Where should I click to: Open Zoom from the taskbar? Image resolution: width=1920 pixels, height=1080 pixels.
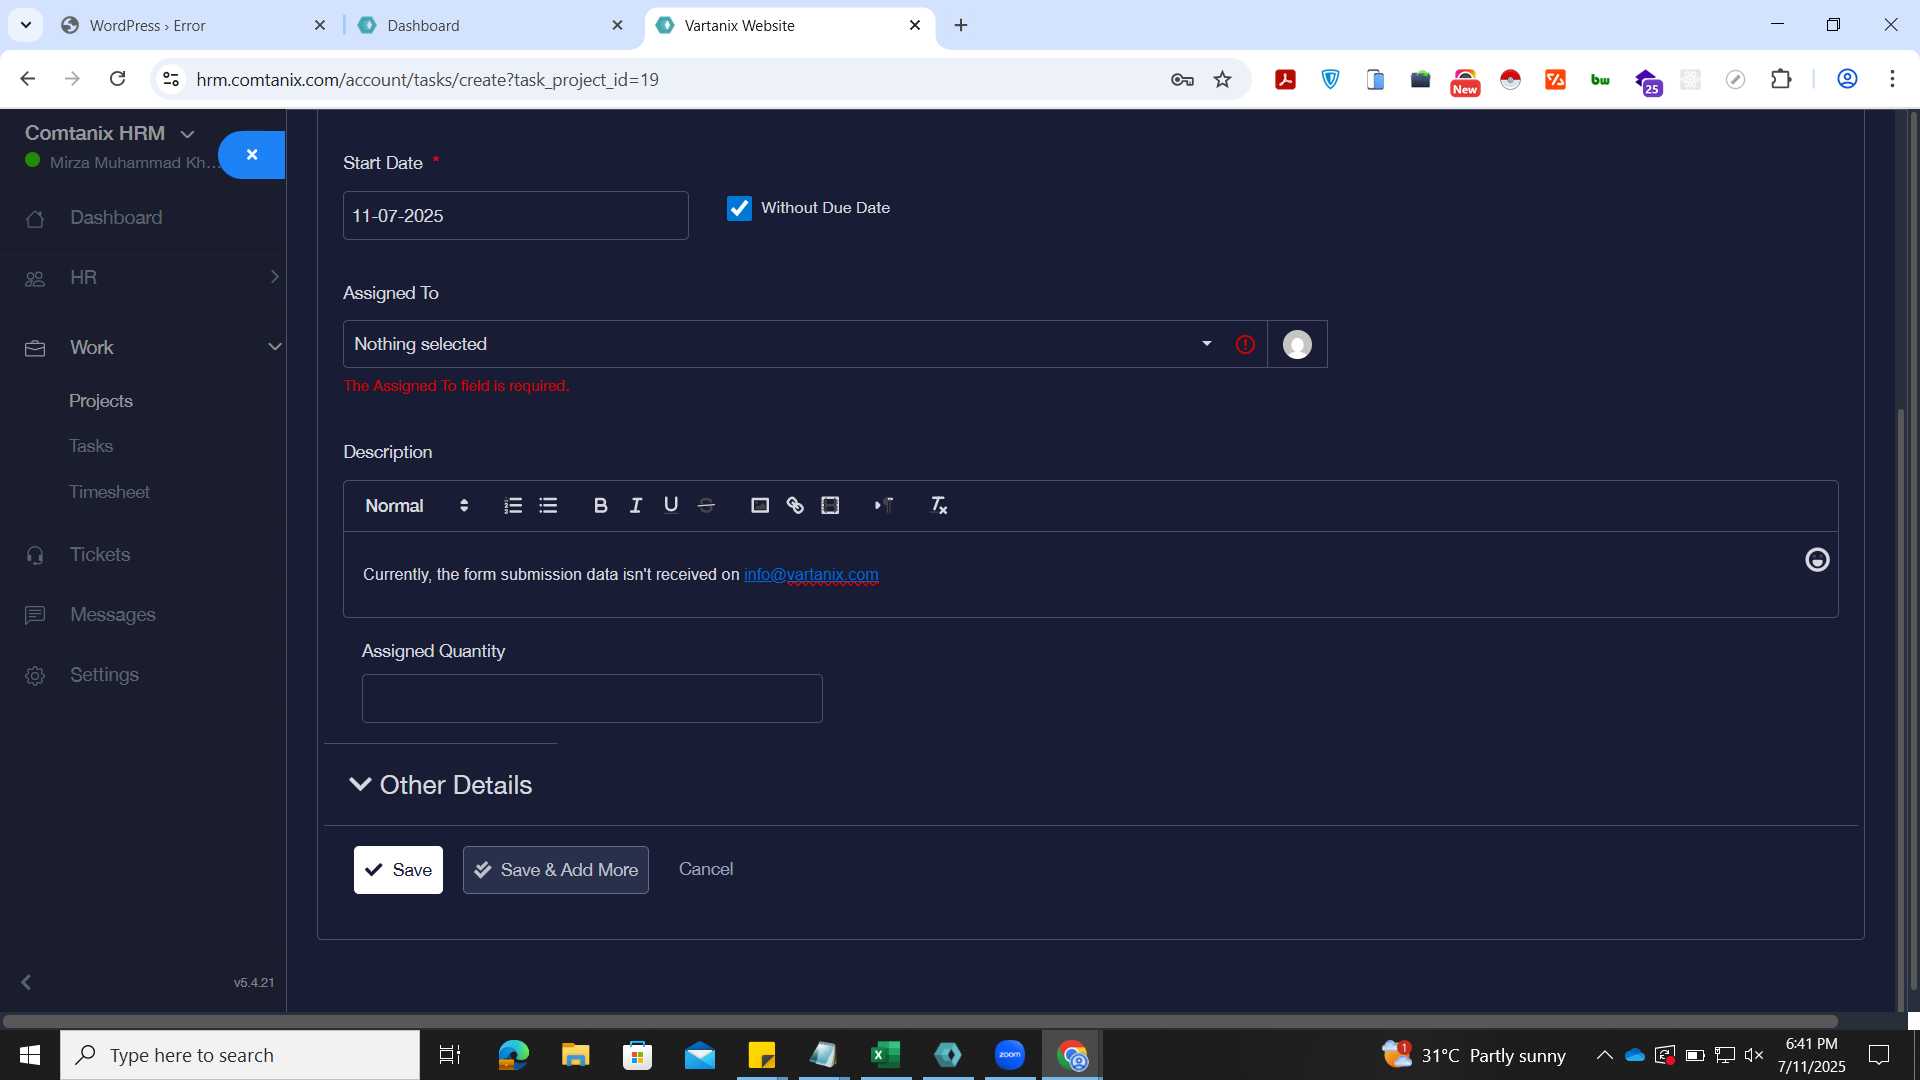click(x=1010, y=1055)
